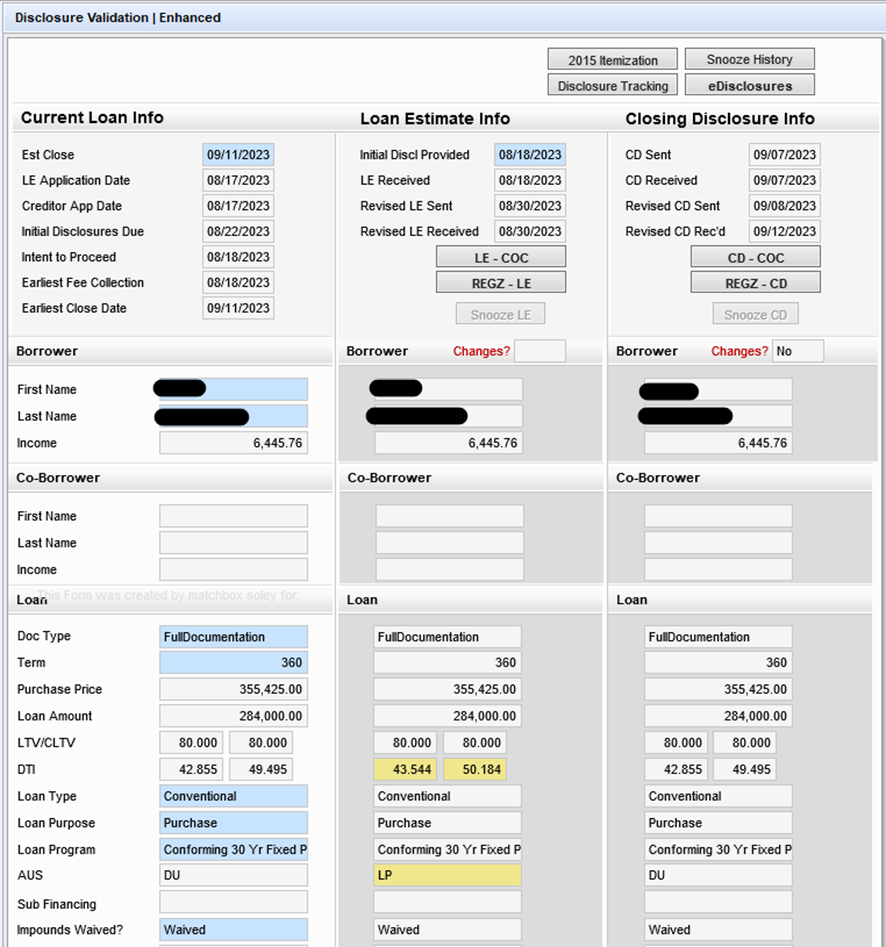Select the Doc Type field in Current Loan
The width and height of the screenshot is (886, 947).
(233, 637)
